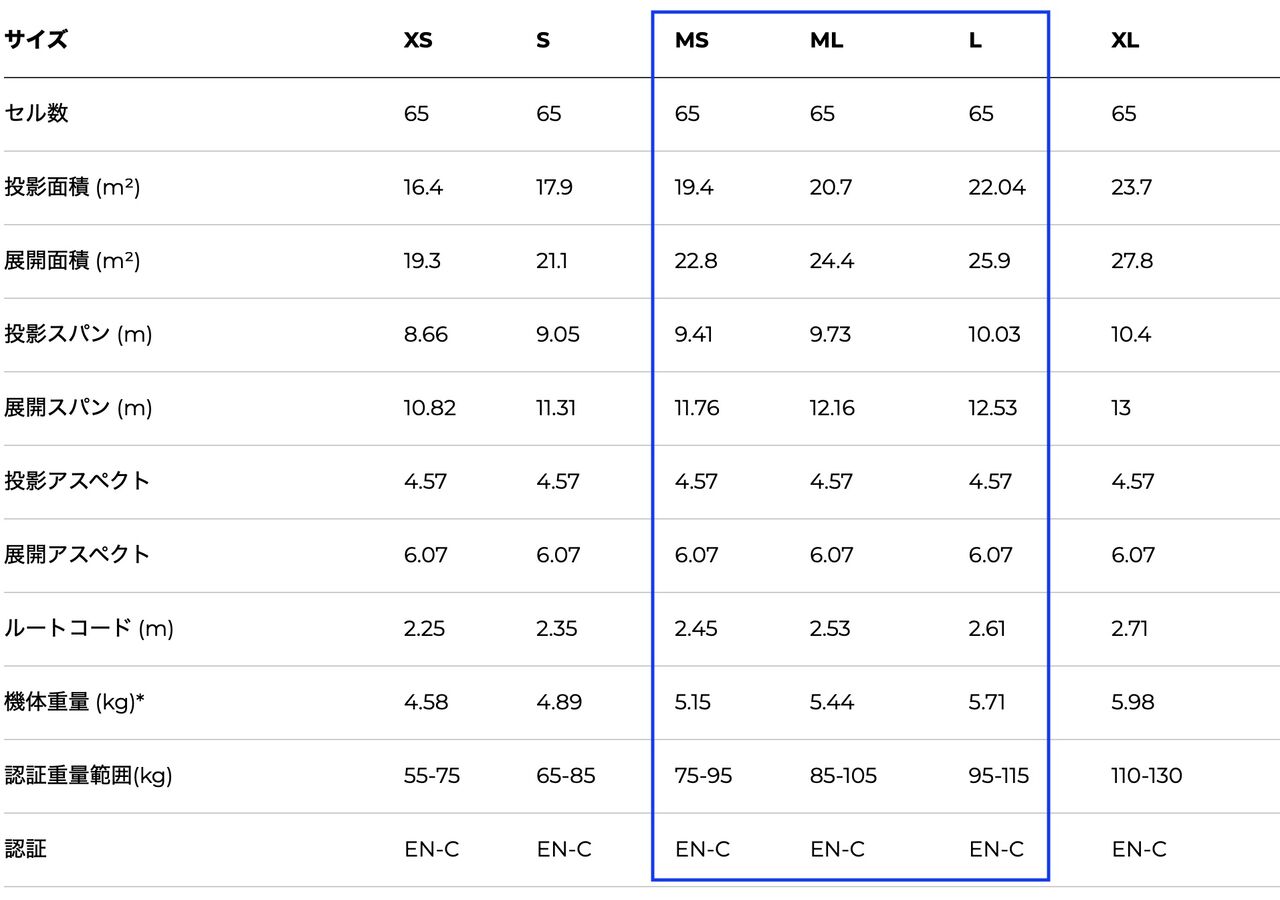Click the 投影面積 (m²) row label

[72, 187]
